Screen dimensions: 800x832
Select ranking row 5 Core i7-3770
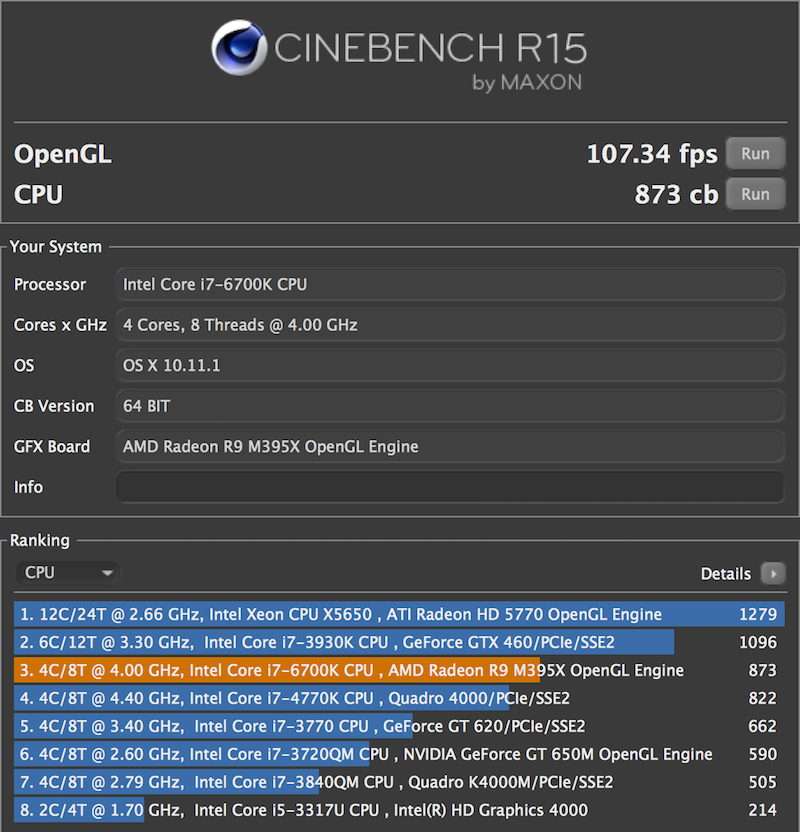point(399,726)
